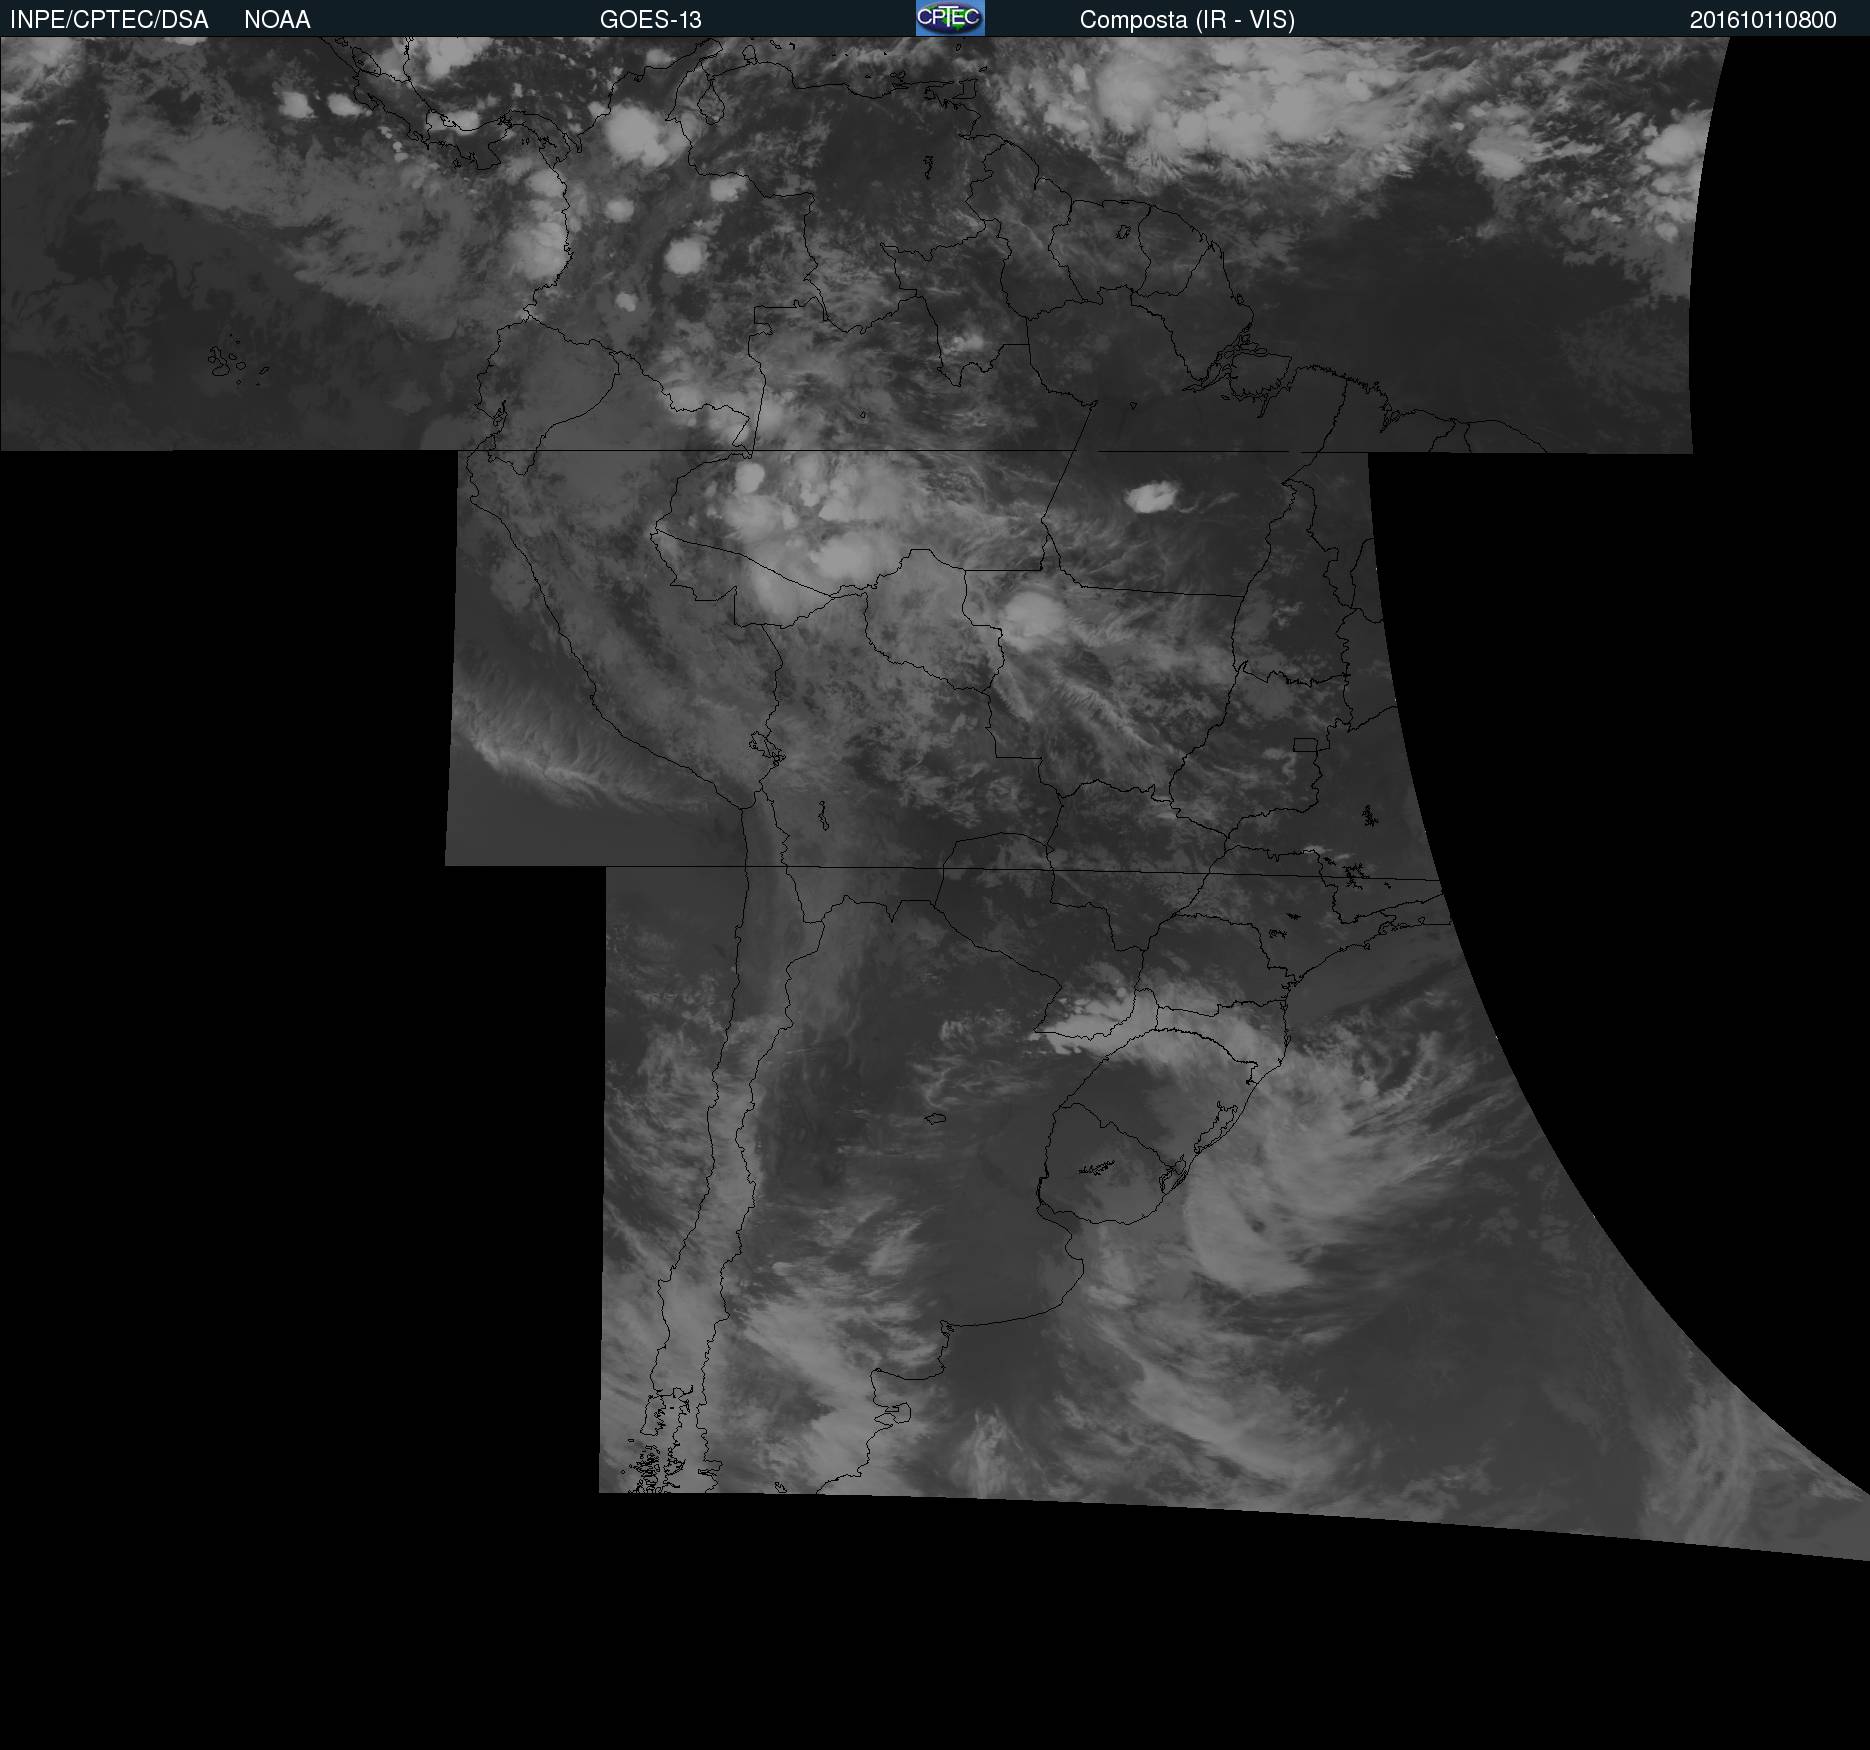This screenshot has height=1750, width=1870.
Task: Click the elongated reservoir outline in central Uruguay
Action: (1097, 1167)
